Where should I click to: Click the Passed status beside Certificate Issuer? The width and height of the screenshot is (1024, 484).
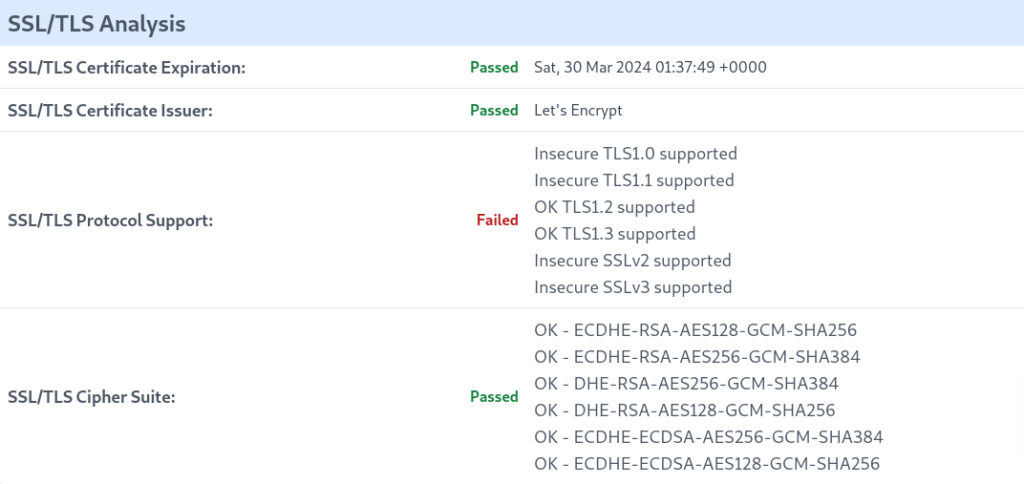494,110
